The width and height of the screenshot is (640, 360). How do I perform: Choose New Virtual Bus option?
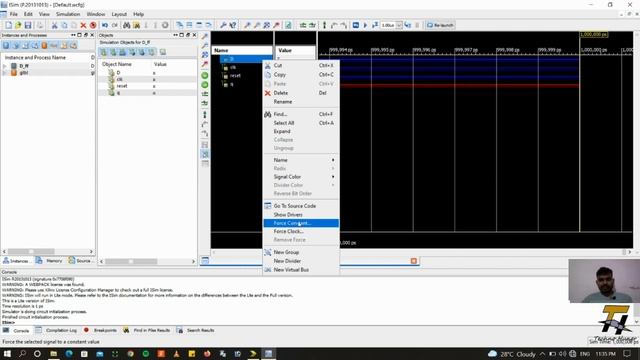[x=301, y=270]
